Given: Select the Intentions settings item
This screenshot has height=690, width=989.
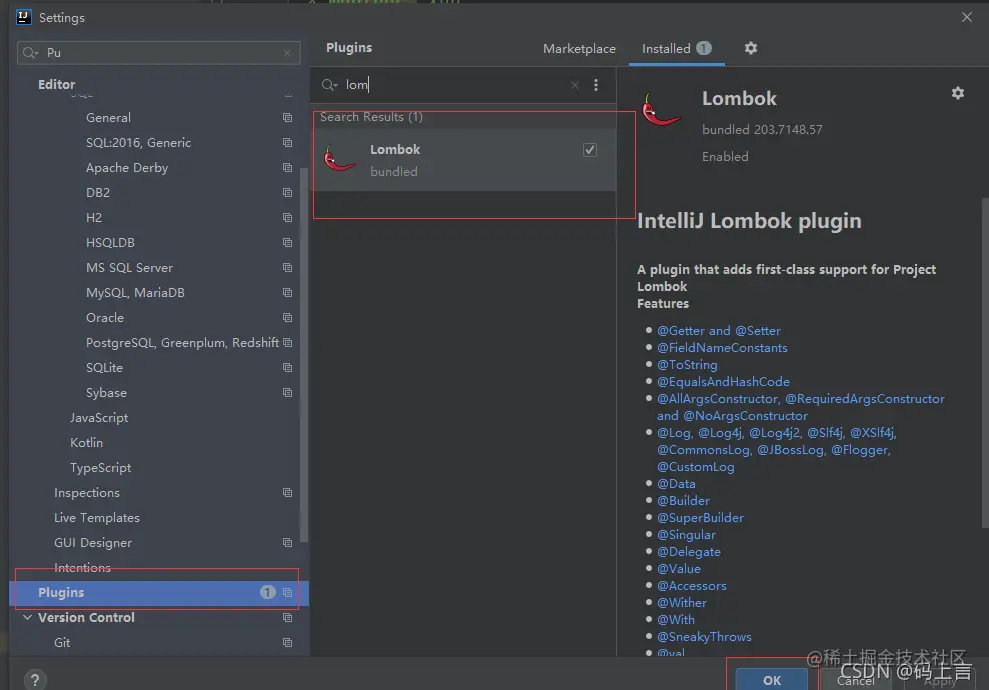Looking at the screenshot, I should point(82,568).
